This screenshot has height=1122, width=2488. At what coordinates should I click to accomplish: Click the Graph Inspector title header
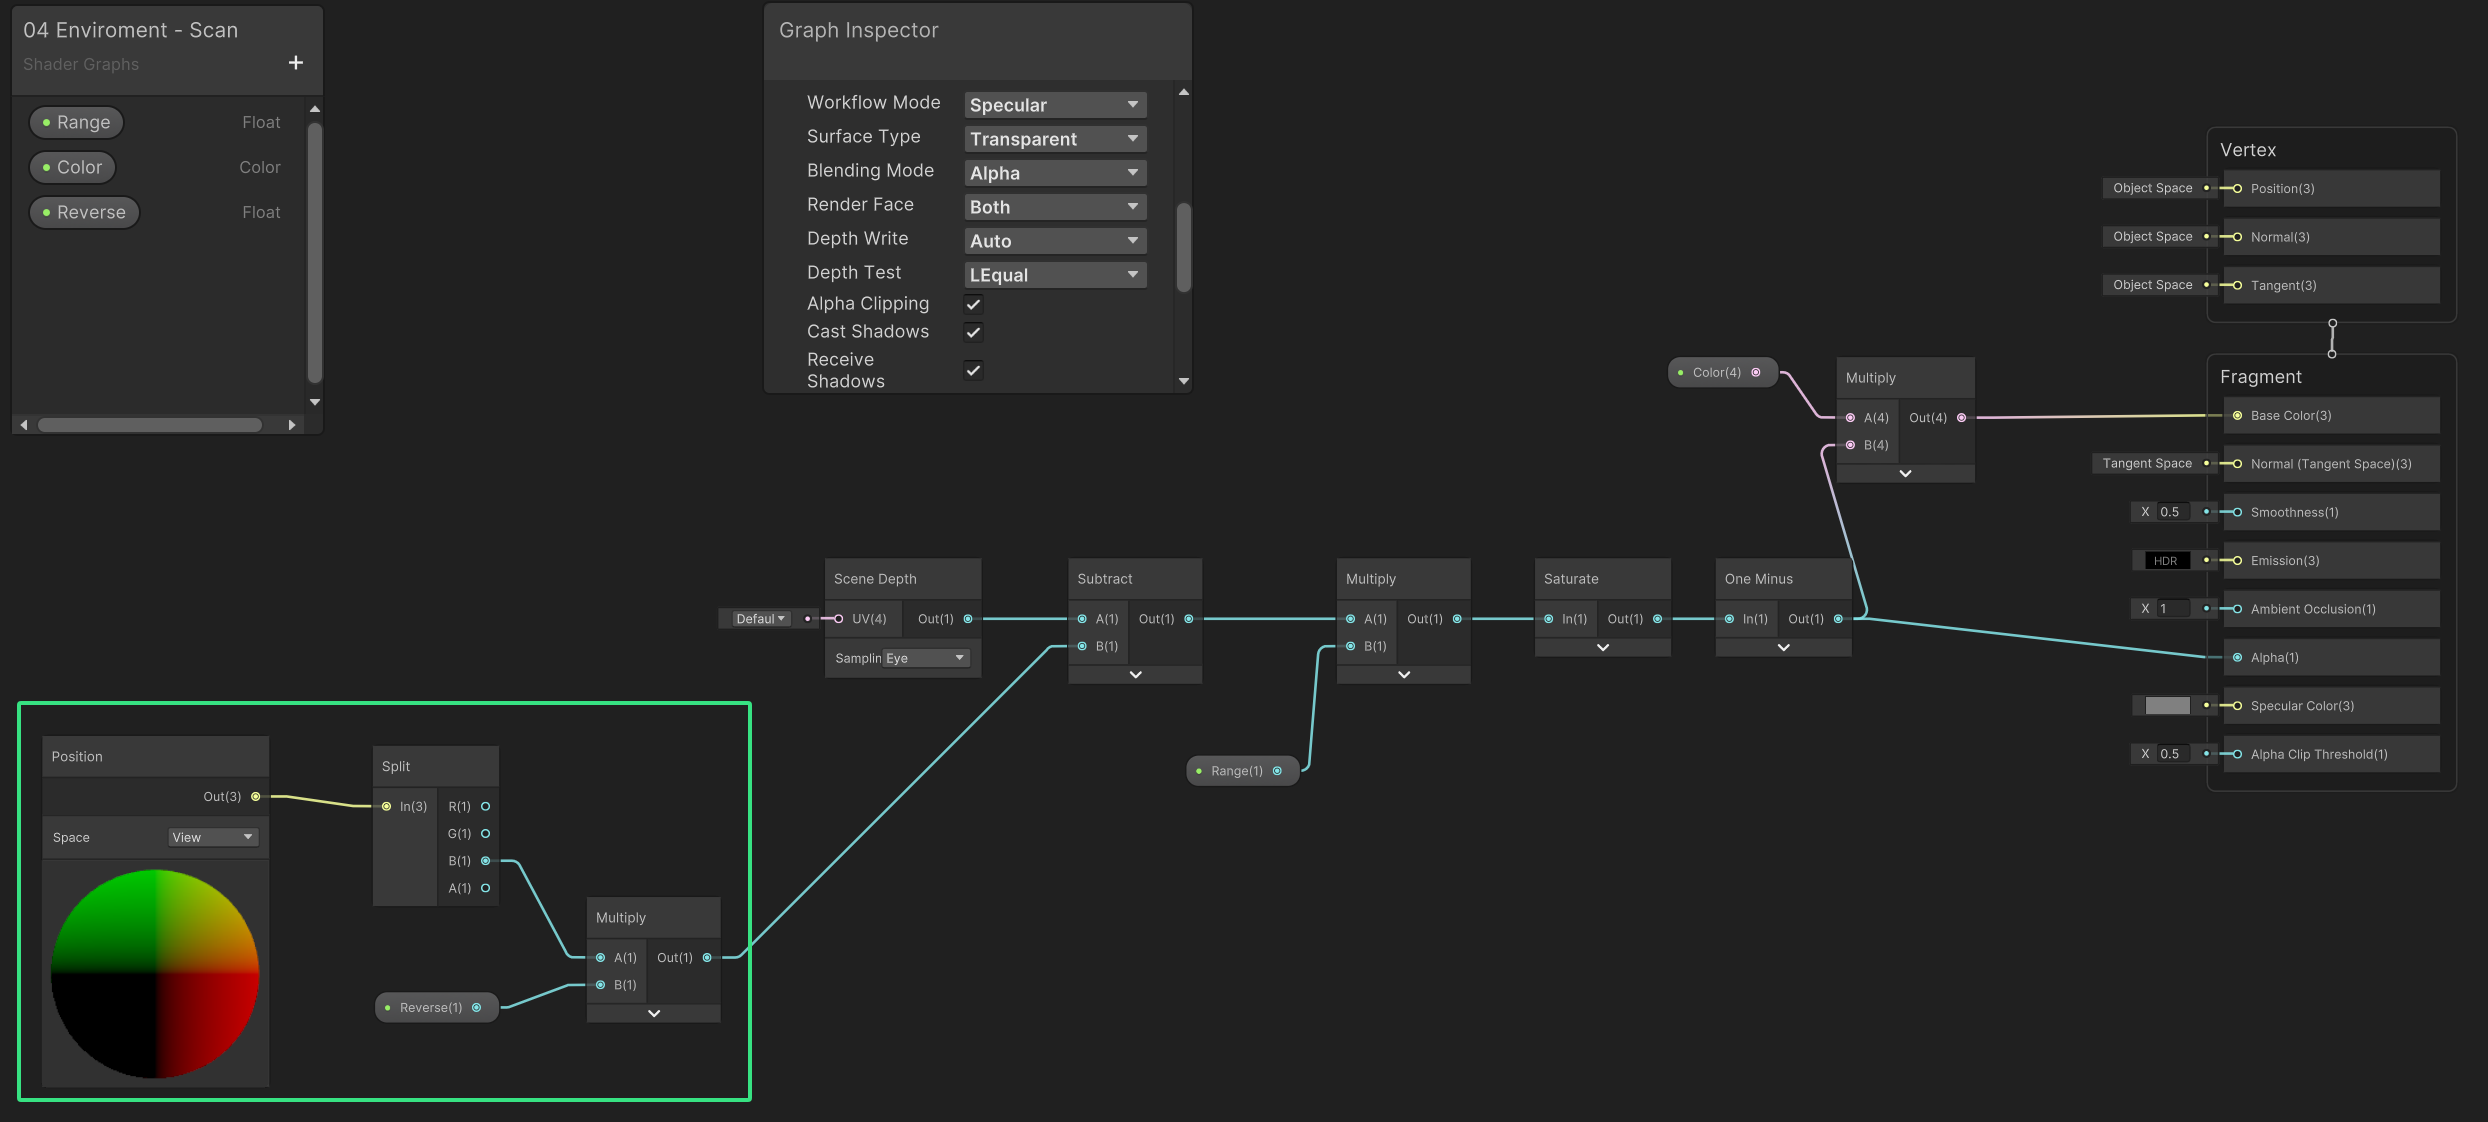[859, 31]
